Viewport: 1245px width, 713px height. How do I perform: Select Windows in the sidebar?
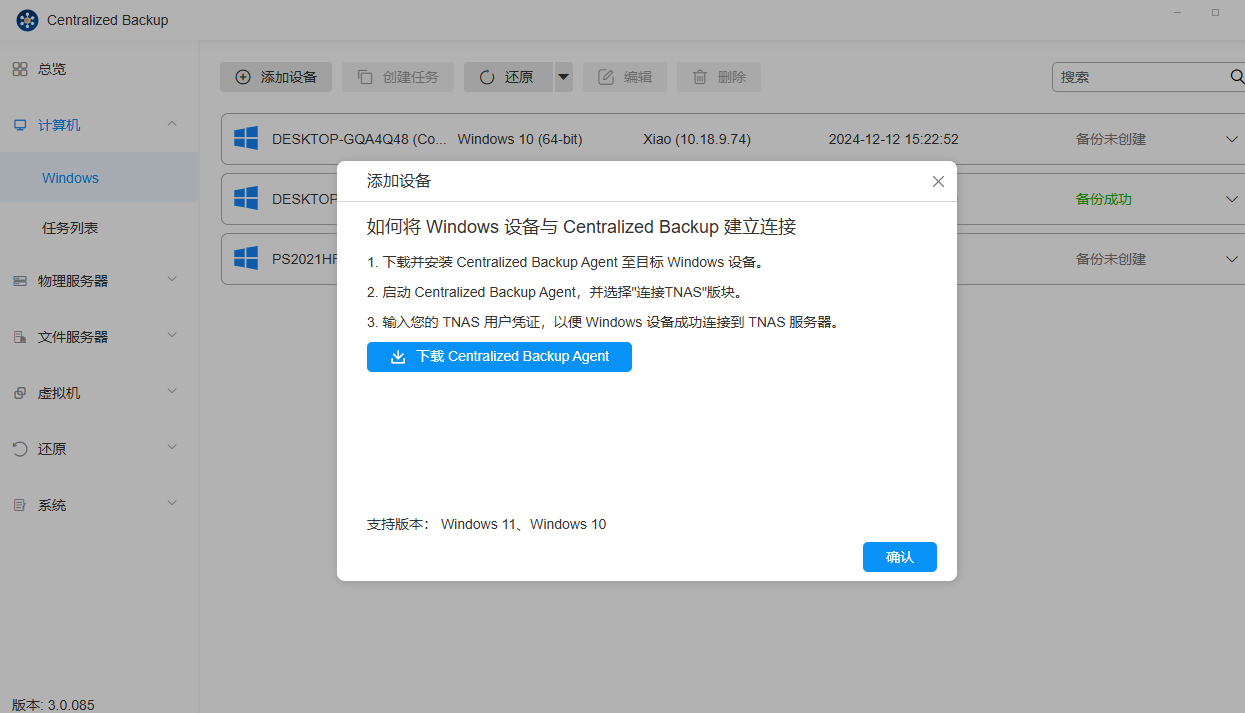70,178
